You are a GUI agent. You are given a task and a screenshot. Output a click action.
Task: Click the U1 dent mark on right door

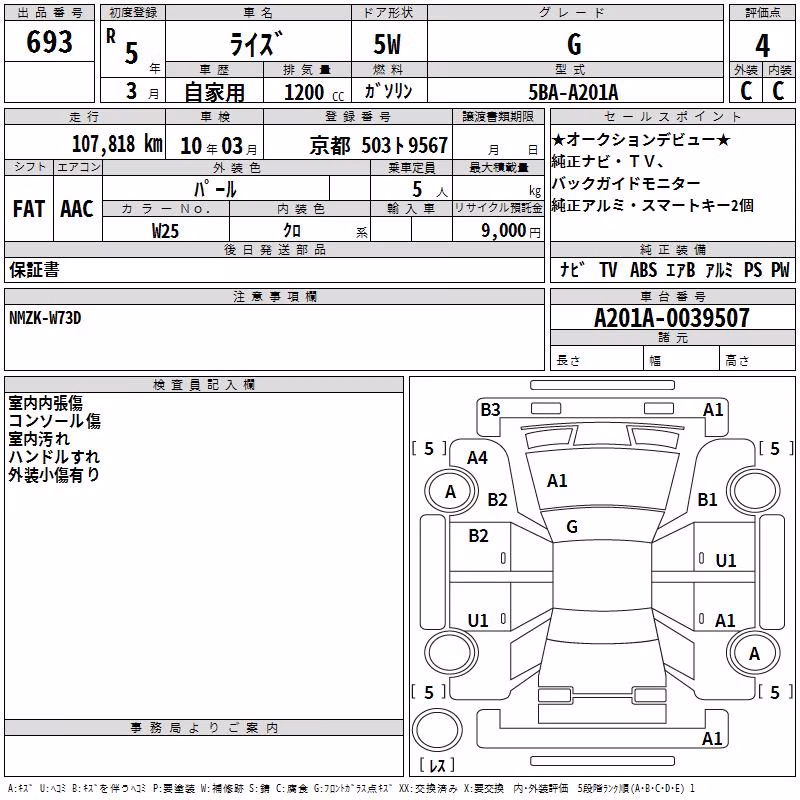tap(726, 561)
